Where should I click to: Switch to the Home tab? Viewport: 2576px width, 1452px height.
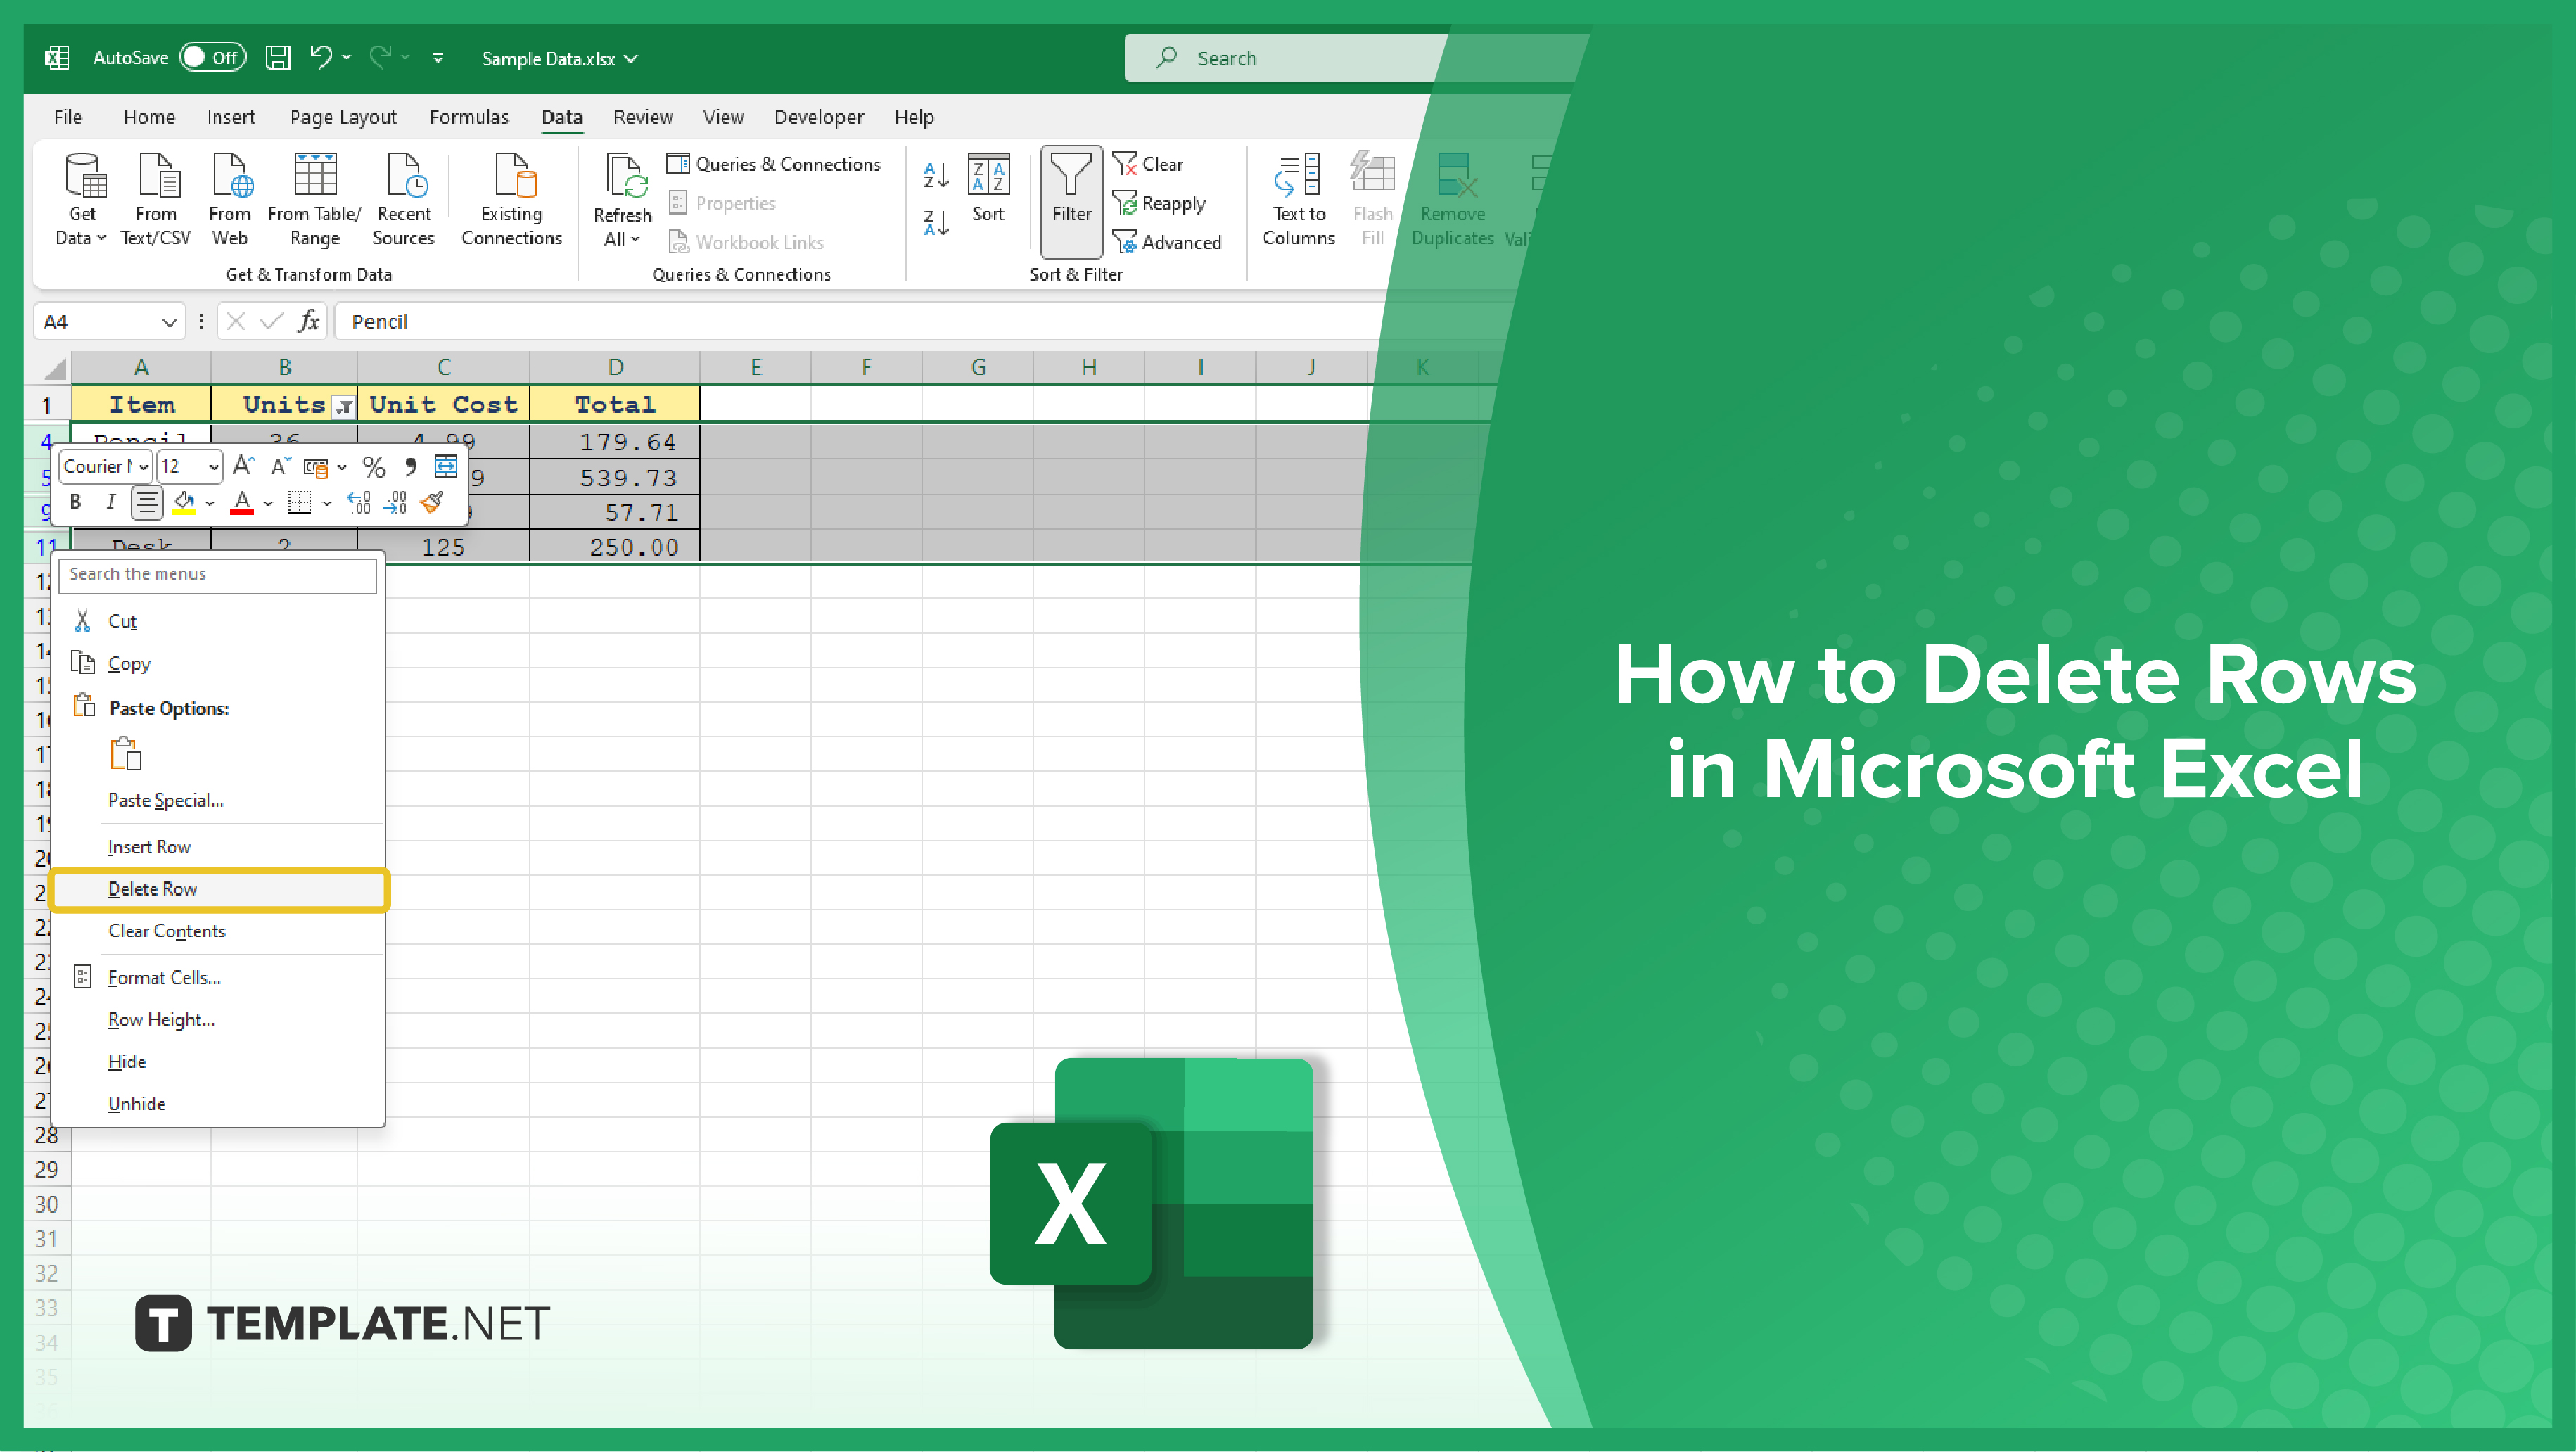coord(149,117)
